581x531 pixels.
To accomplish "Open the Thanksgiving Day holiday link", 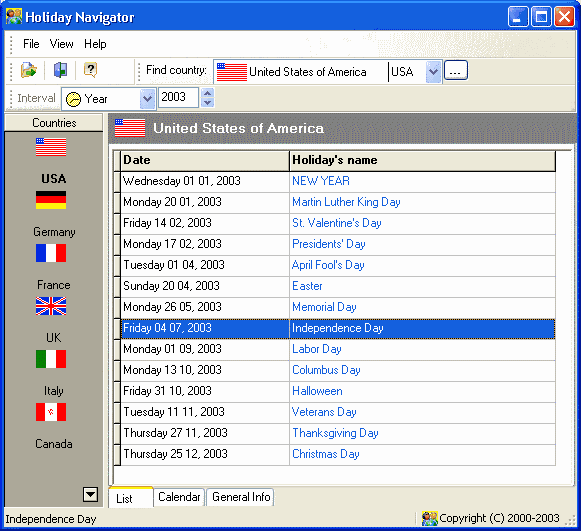I will [x=335, y=433].
